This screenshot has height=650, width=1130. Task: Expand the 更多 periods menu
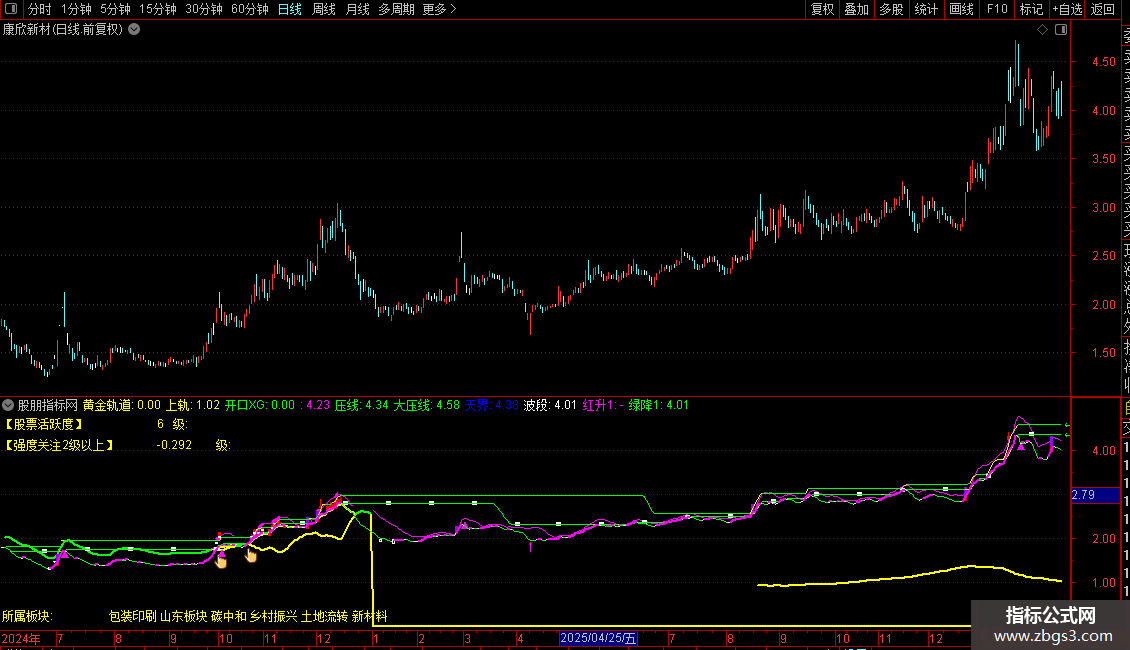pos(440,9)
